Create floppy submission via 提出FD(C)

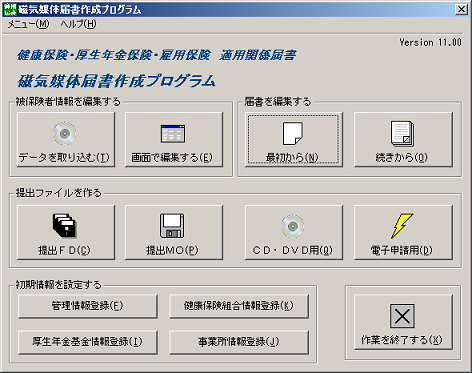click(66, 232)
